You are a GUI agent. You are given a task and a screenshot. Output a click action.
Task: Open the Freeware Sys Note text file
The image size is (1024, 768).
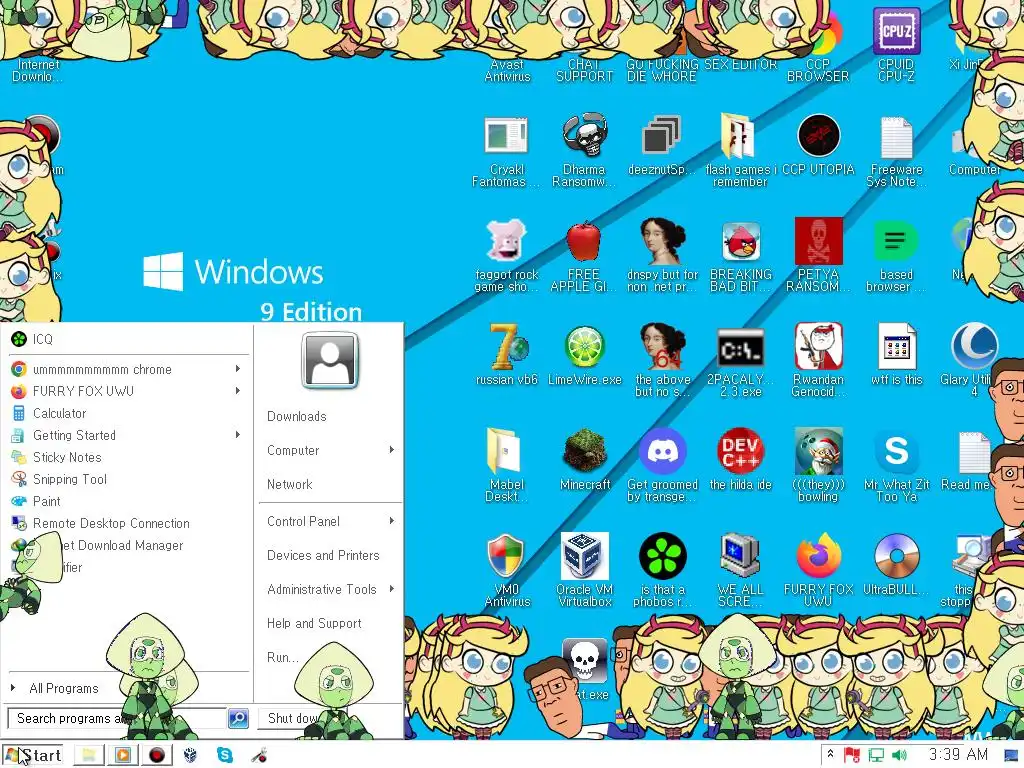point(896,137)
